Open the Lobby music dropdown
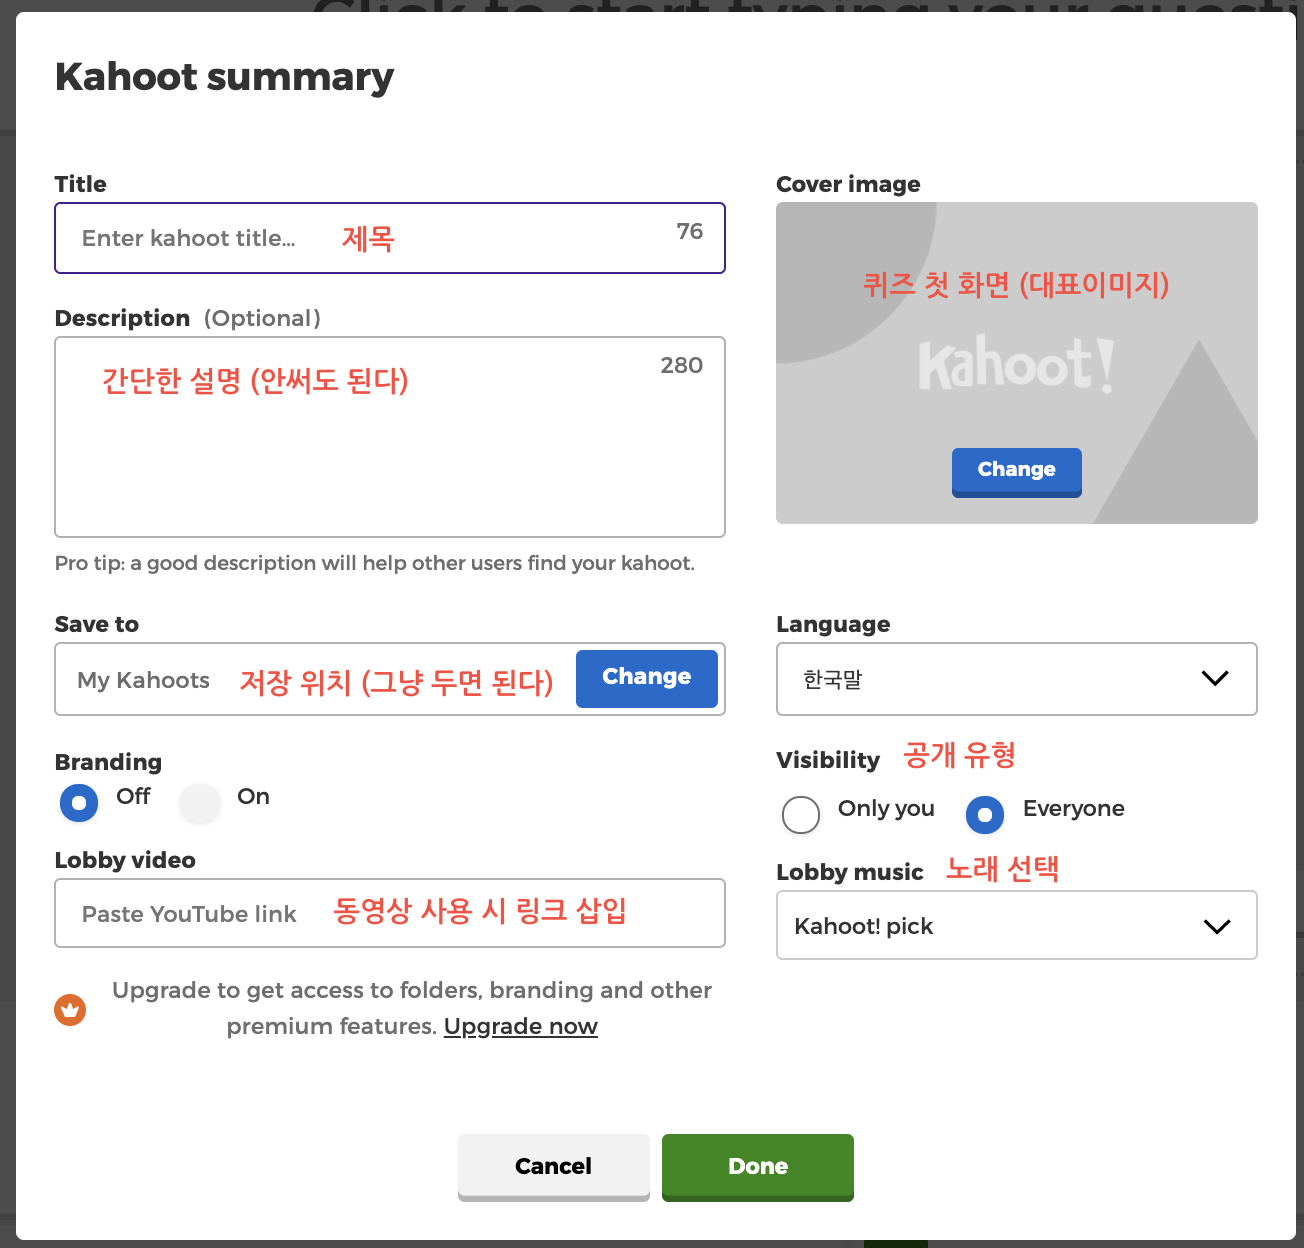This screenshot has width=1304, height=1248. 1016,925
